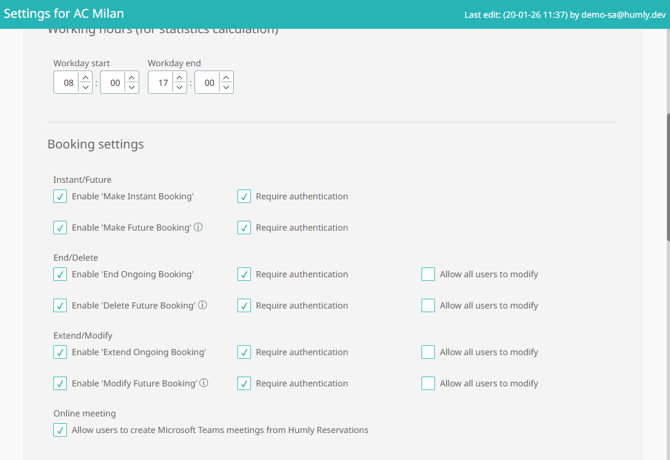This screenshot has height=460, width=670.
Task: Click info icon beside 'Make Future Booking'
Action: (x=199, y=228)
